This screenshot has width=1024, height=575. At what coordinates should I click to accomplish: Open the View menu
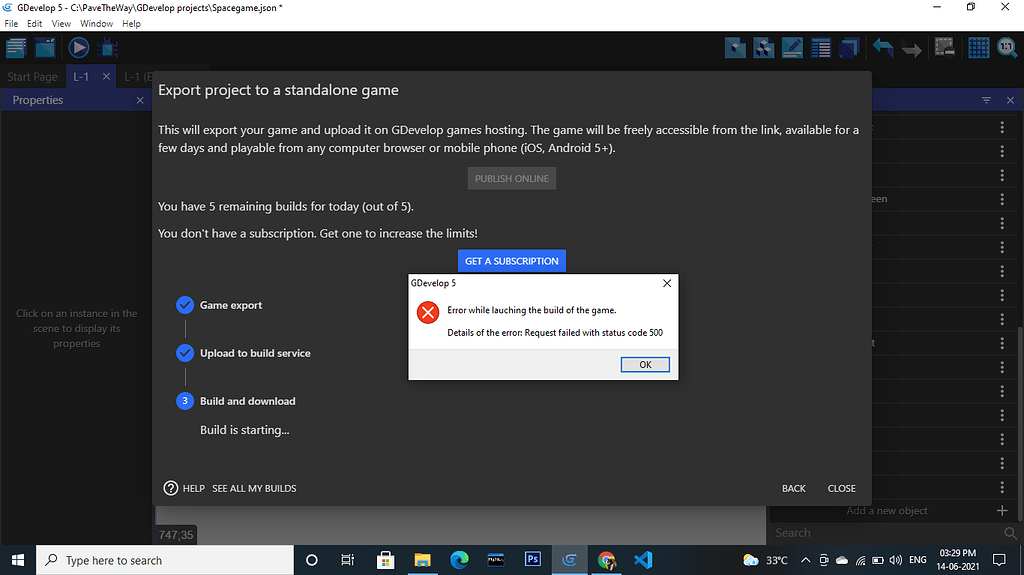pyautogui.click(x=61, y=24)
